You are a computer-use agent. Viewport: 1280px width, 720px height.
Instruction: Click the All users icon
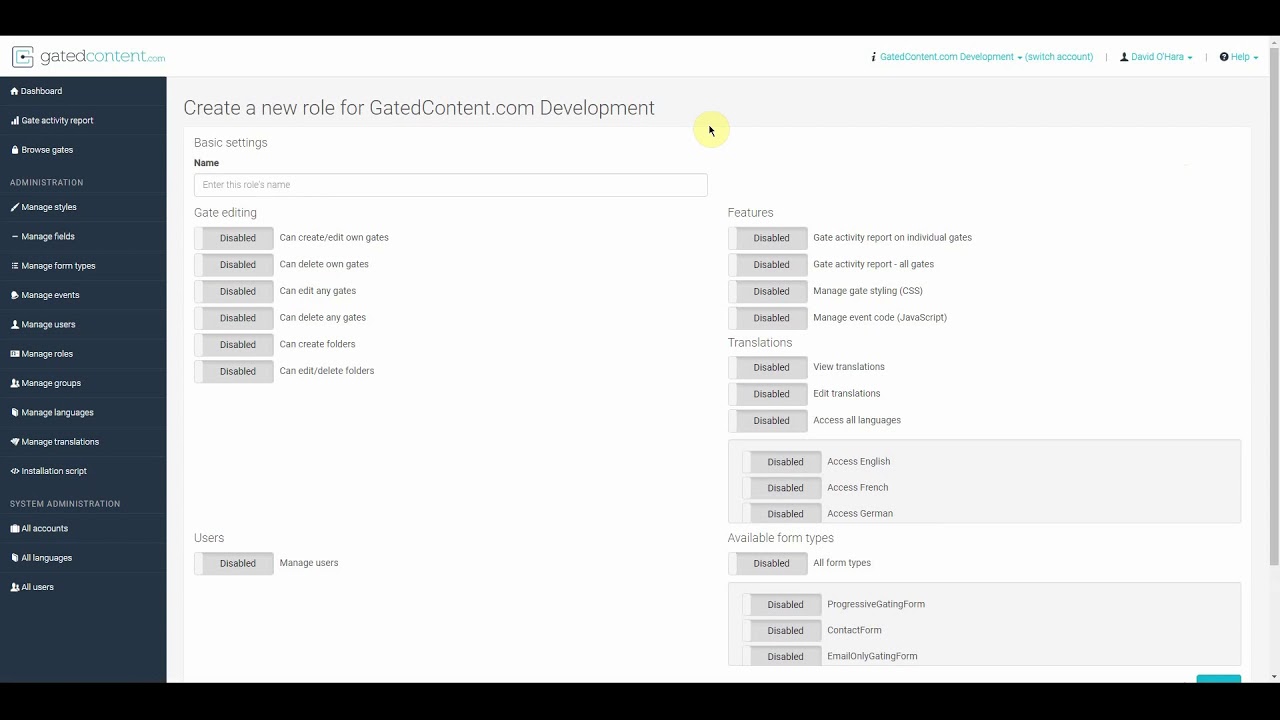coord(15,587)
